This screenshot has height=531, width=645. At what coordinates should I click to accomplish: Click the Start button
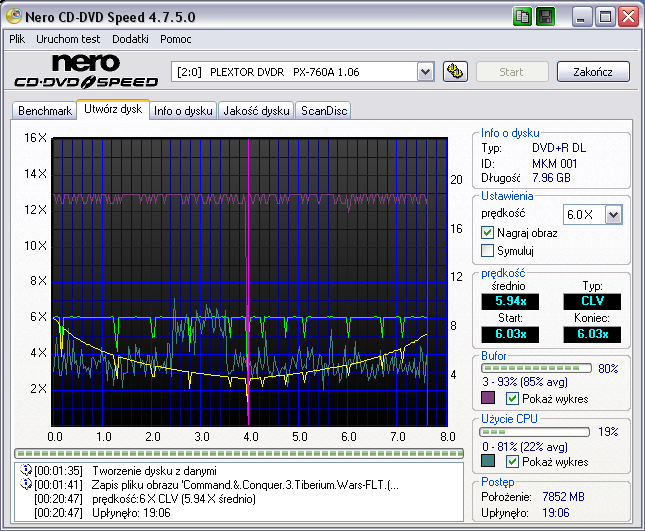click(x=512, y=72)
